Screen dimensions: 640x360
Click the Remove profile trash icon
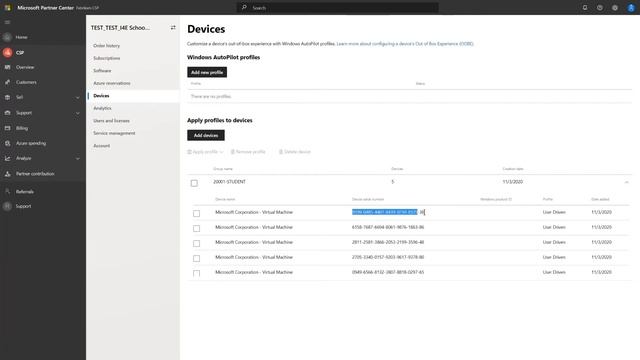233,152
